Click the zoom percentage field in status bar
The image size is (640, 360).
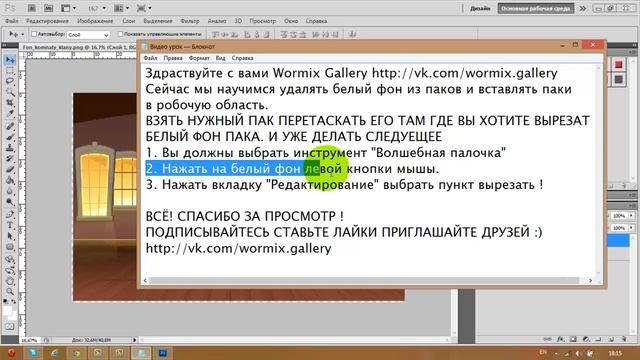[x=29, y=340]
